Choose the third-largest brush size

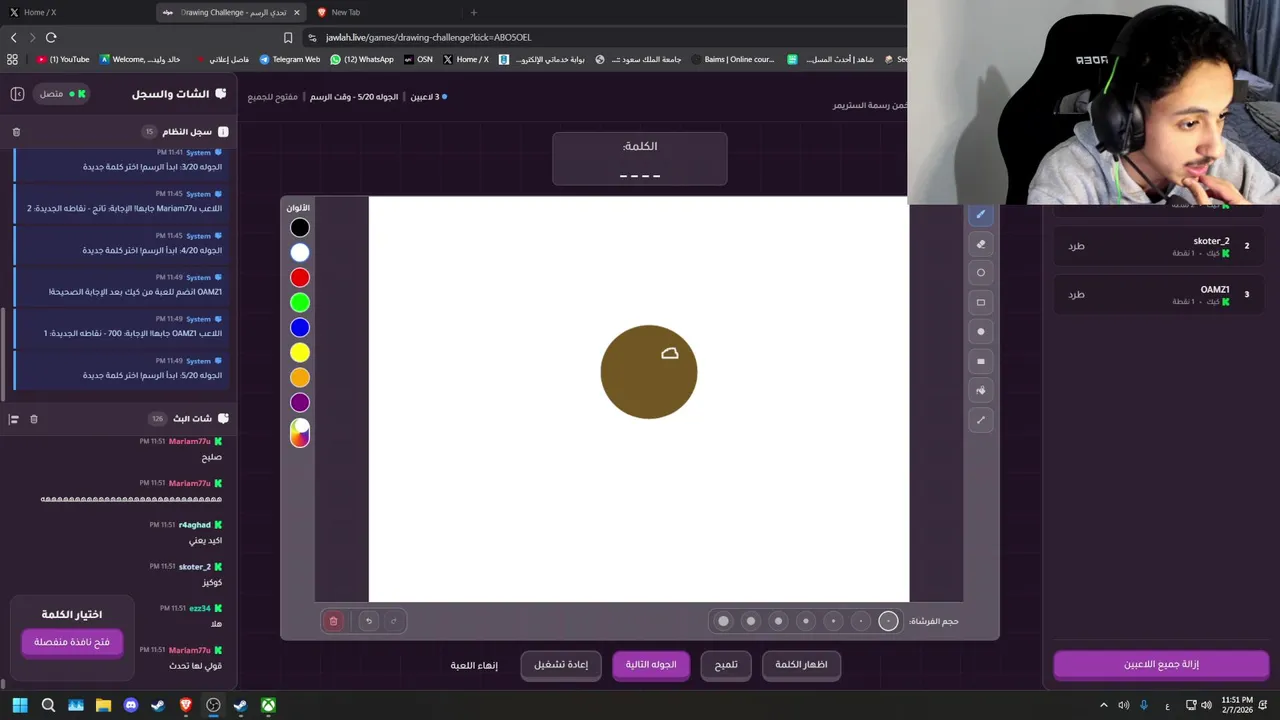click(x=778, y=621)
